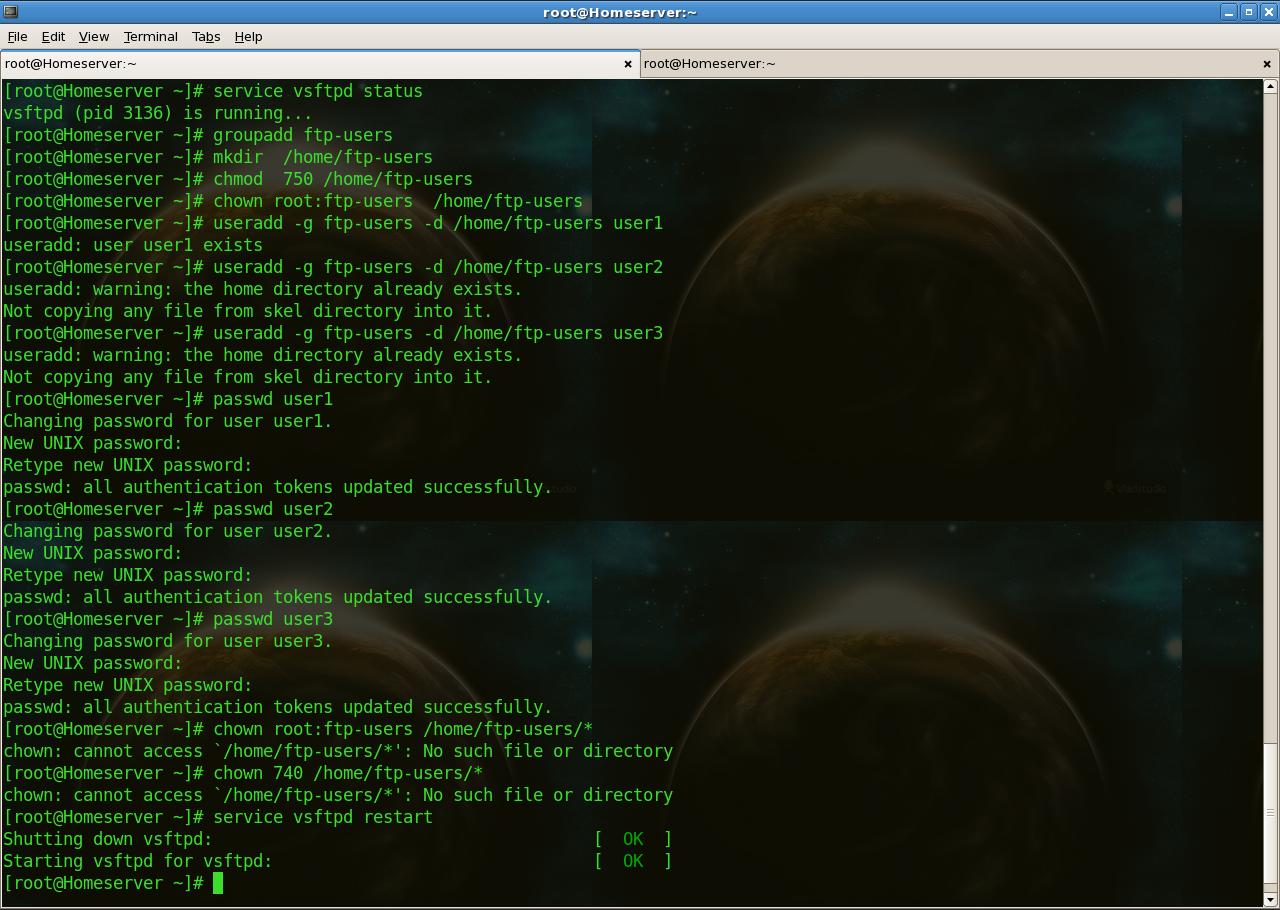The width and height of the screenshot is (1280, 910).
Task: Click the 'passwd user3' command
Action: pos(273,619)
